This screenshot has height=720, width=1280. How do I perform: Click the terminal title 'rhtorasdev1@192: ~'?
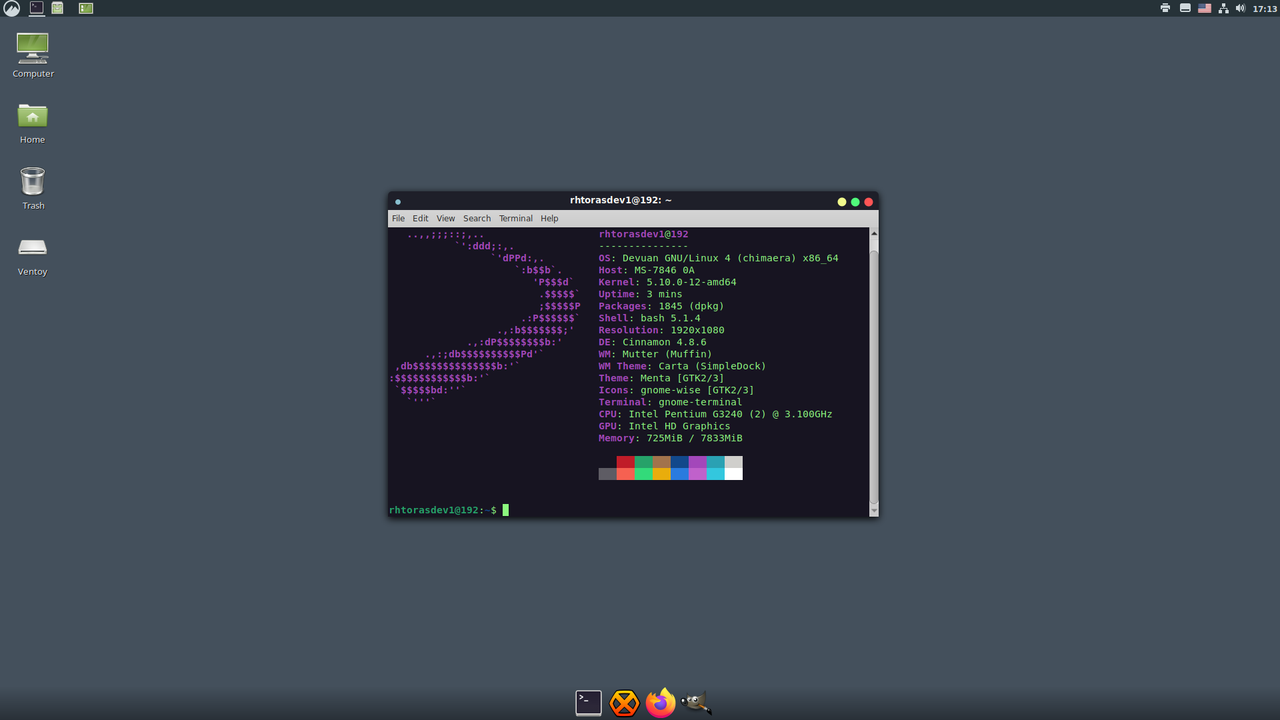point(620,201)
